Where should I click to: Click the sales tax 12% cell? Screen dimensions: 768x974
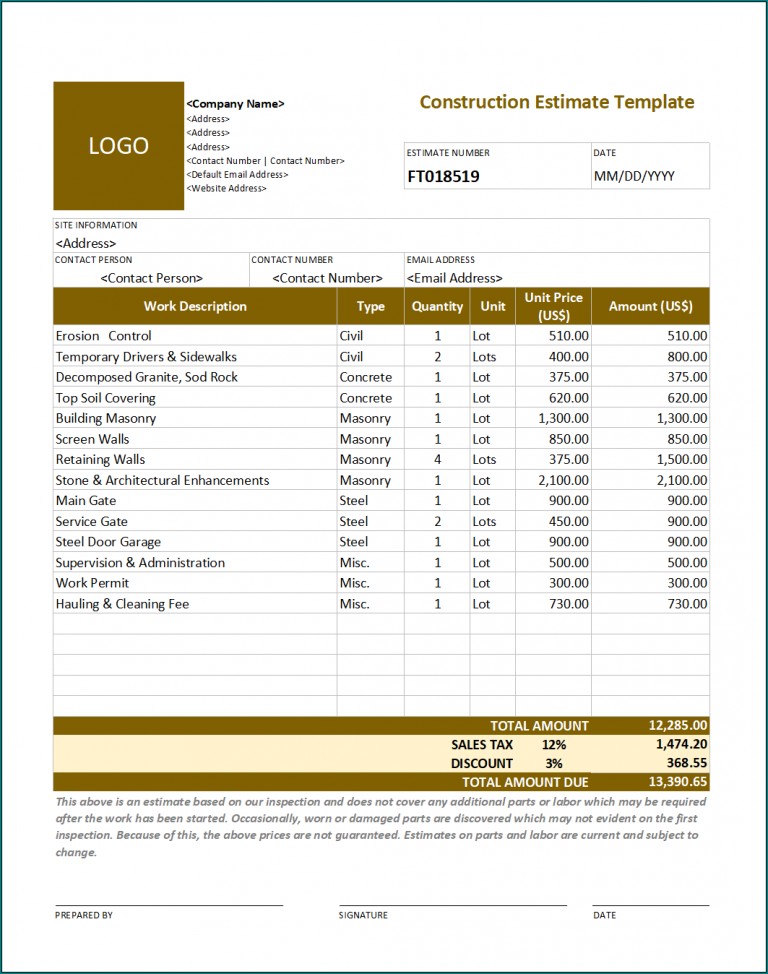[553, 745]
